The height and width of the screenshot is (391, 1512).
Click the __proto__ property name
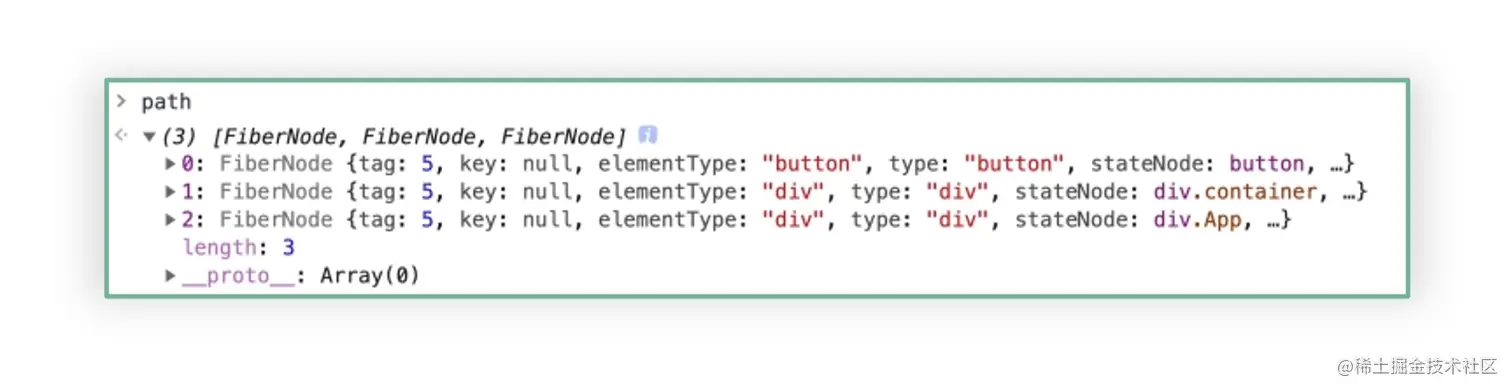[239, 275]
